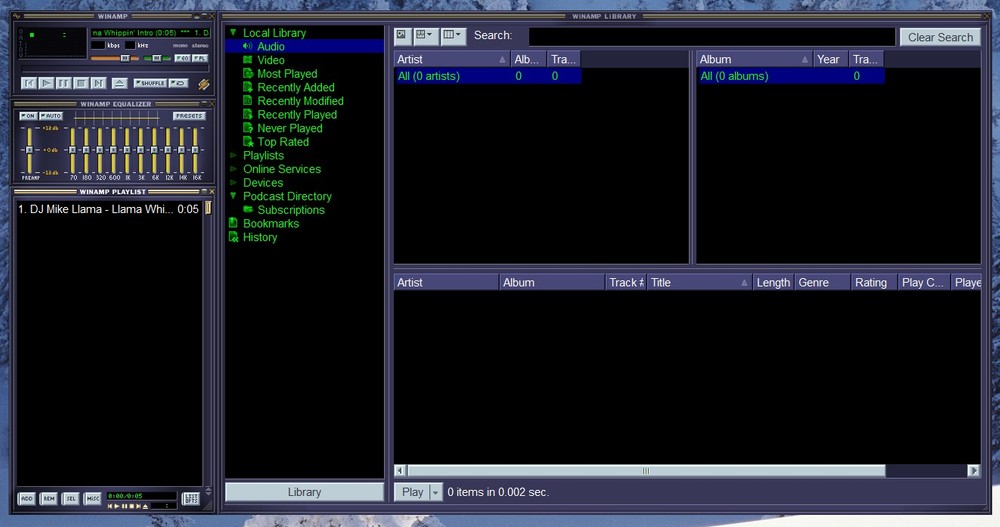
Task: Open the dropdown arrow beside Play
Action: coord(435,492)
